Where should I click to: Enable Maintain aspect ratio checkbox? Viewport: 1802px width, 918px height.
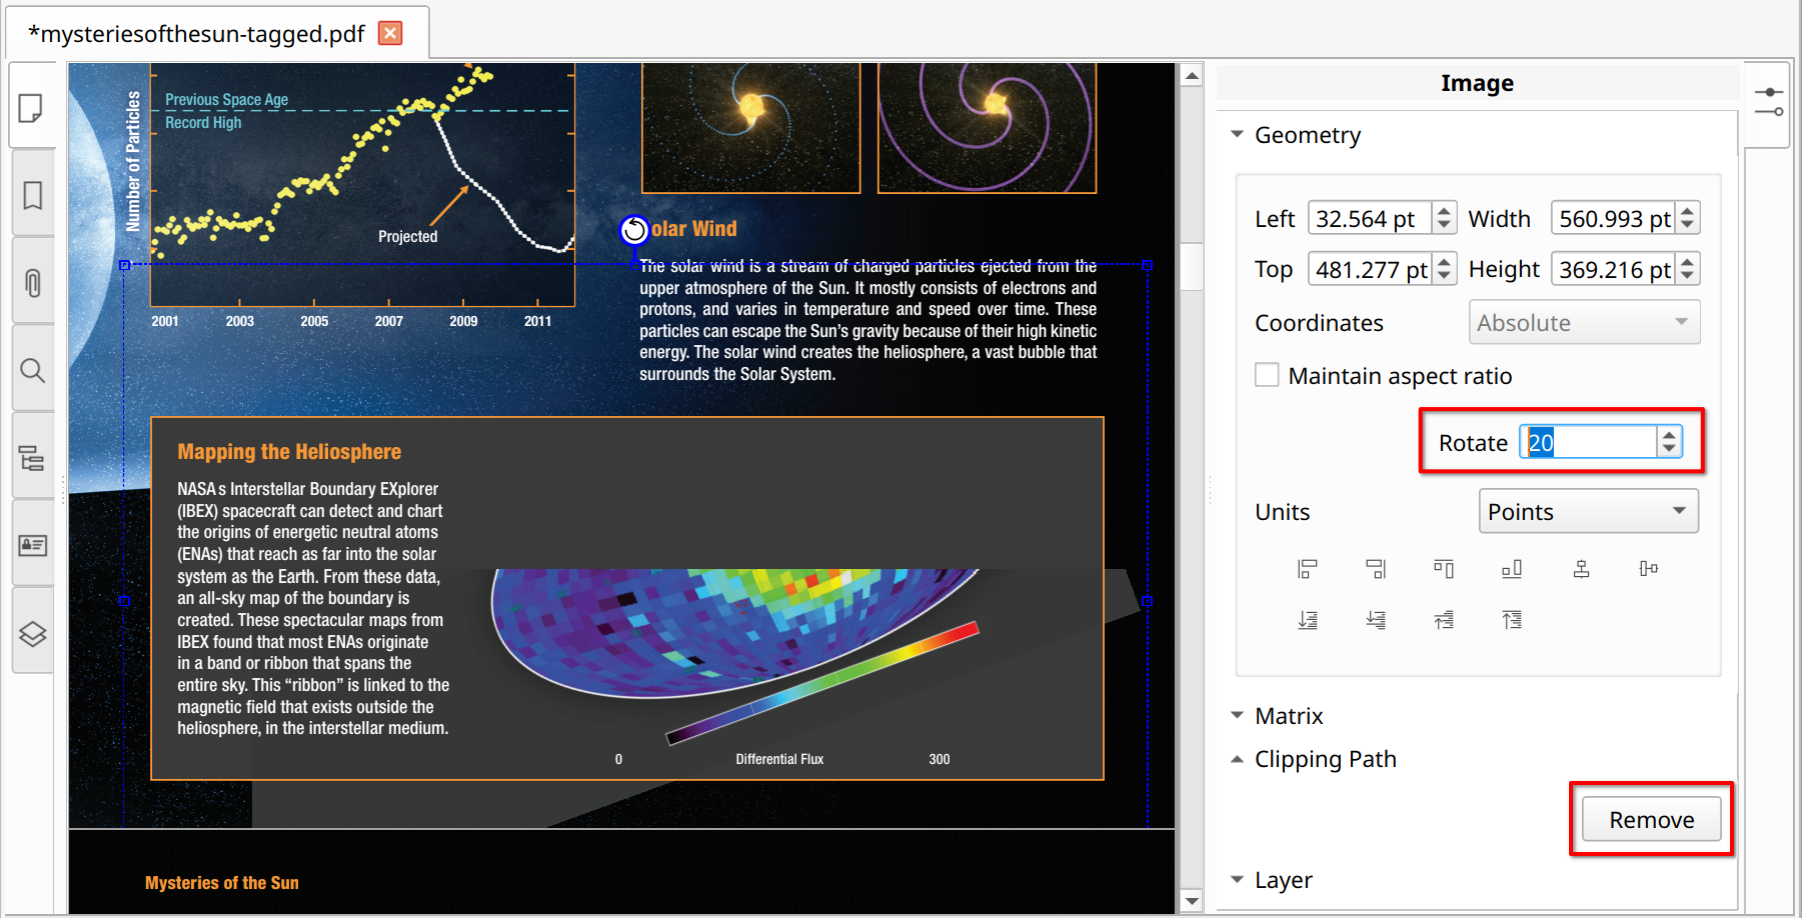1266,375
